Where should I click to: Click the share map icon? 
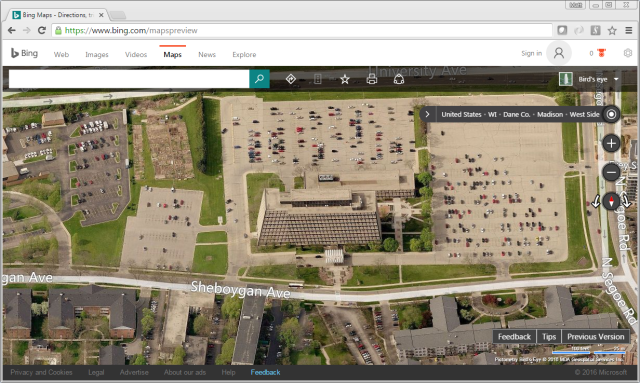coord(399,79)
